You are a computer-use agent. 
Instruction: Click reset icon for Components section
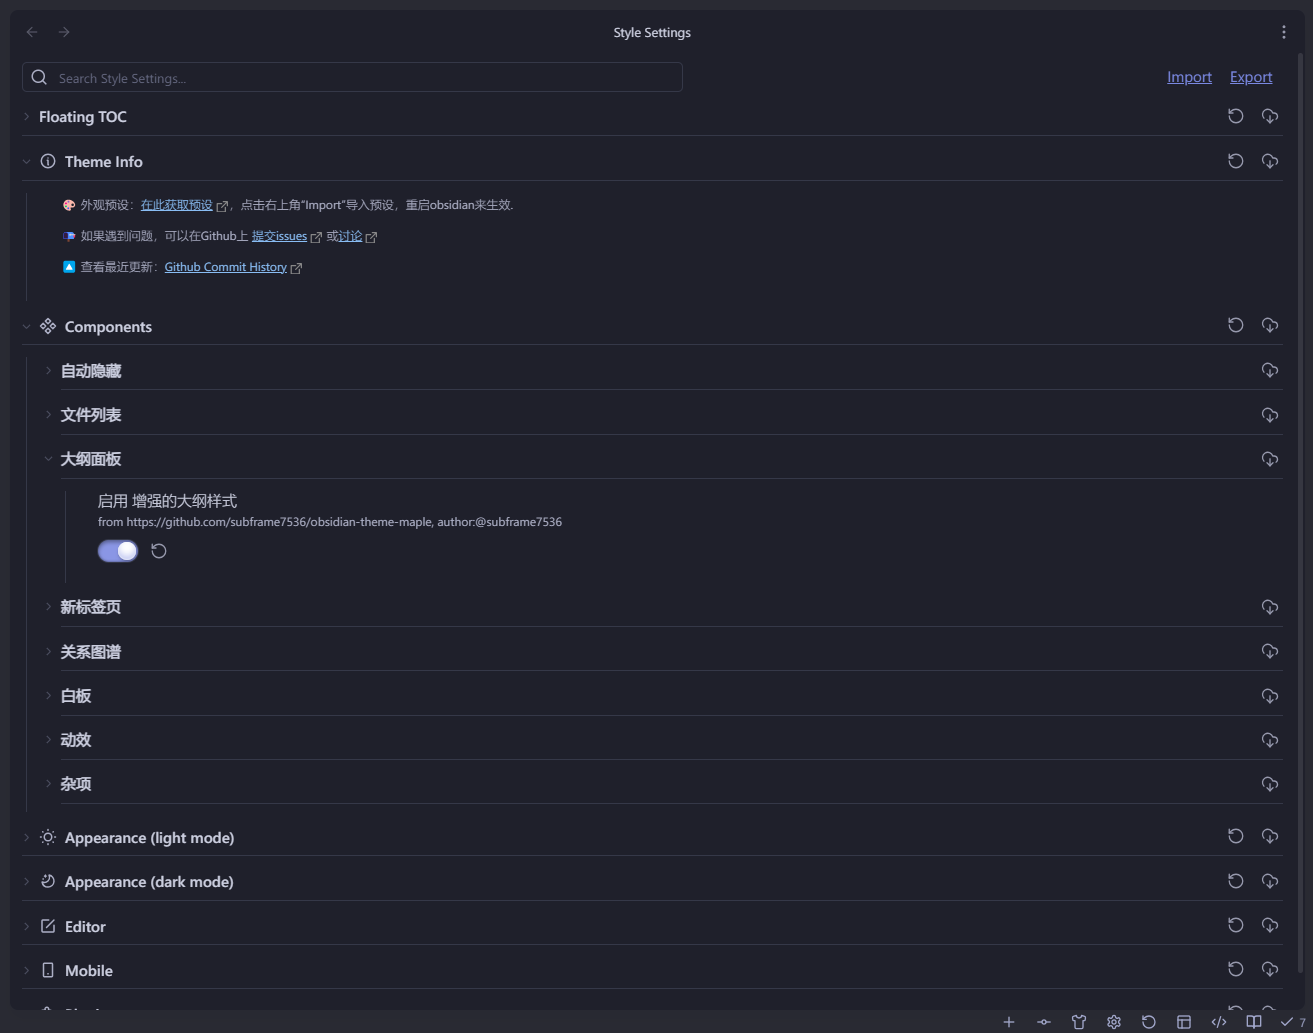pos(1235,325)
